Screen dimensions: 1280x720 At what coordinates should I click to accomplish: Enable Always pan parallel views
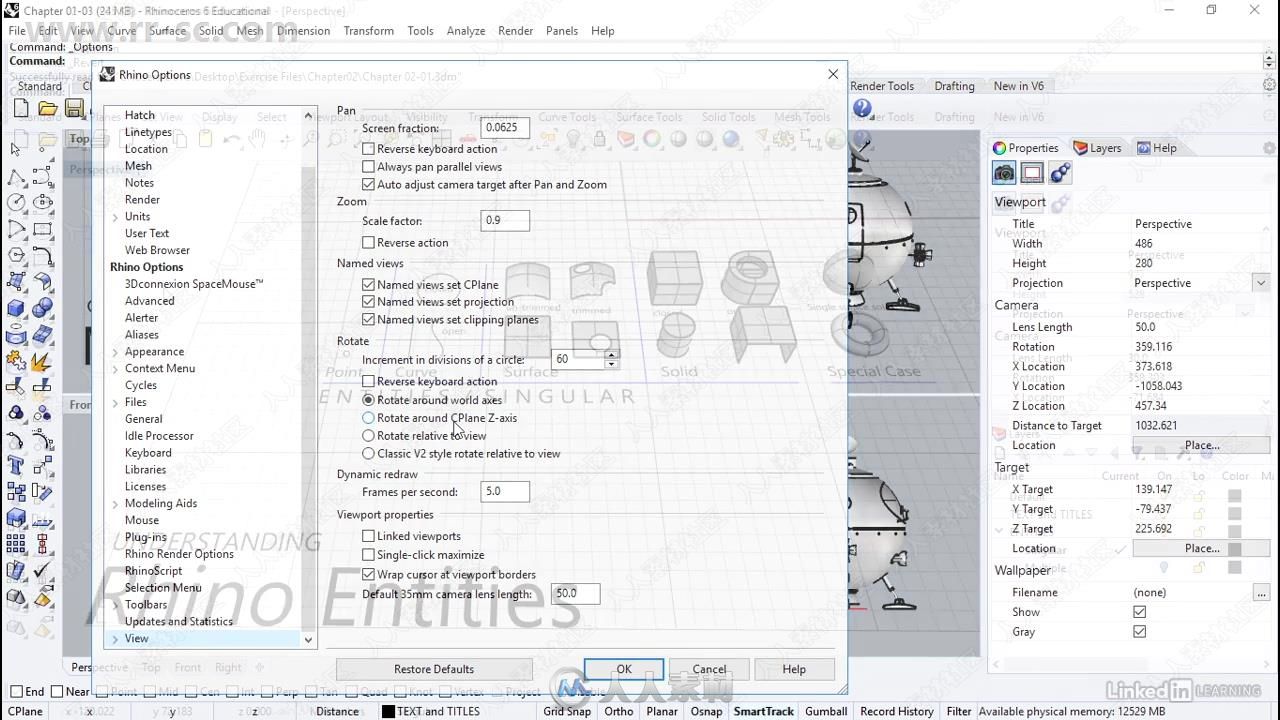click(x=368, y=167)
